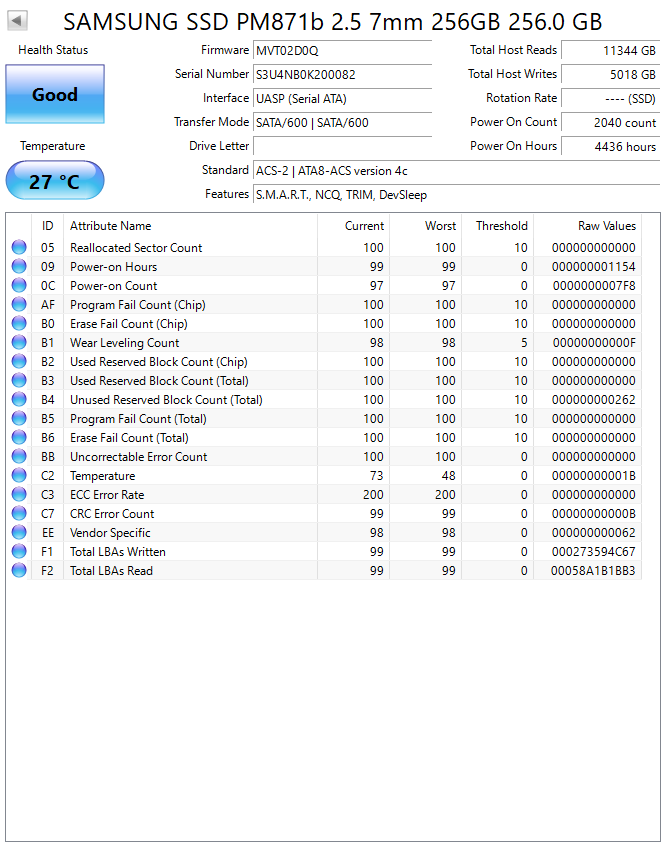
Task: Click the status orb for Total LBAs Written
Action: tap(19, 551)
